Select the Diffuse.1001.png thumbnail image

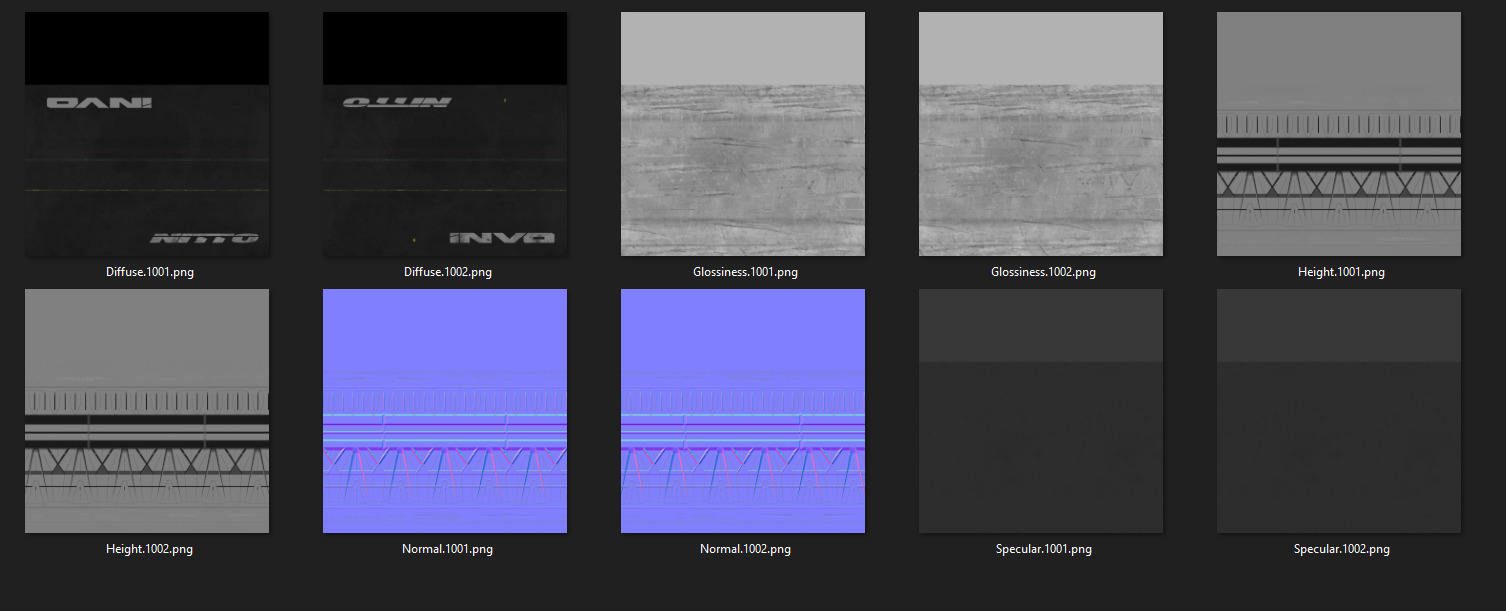pyautogui.click(x=147, y=134)
